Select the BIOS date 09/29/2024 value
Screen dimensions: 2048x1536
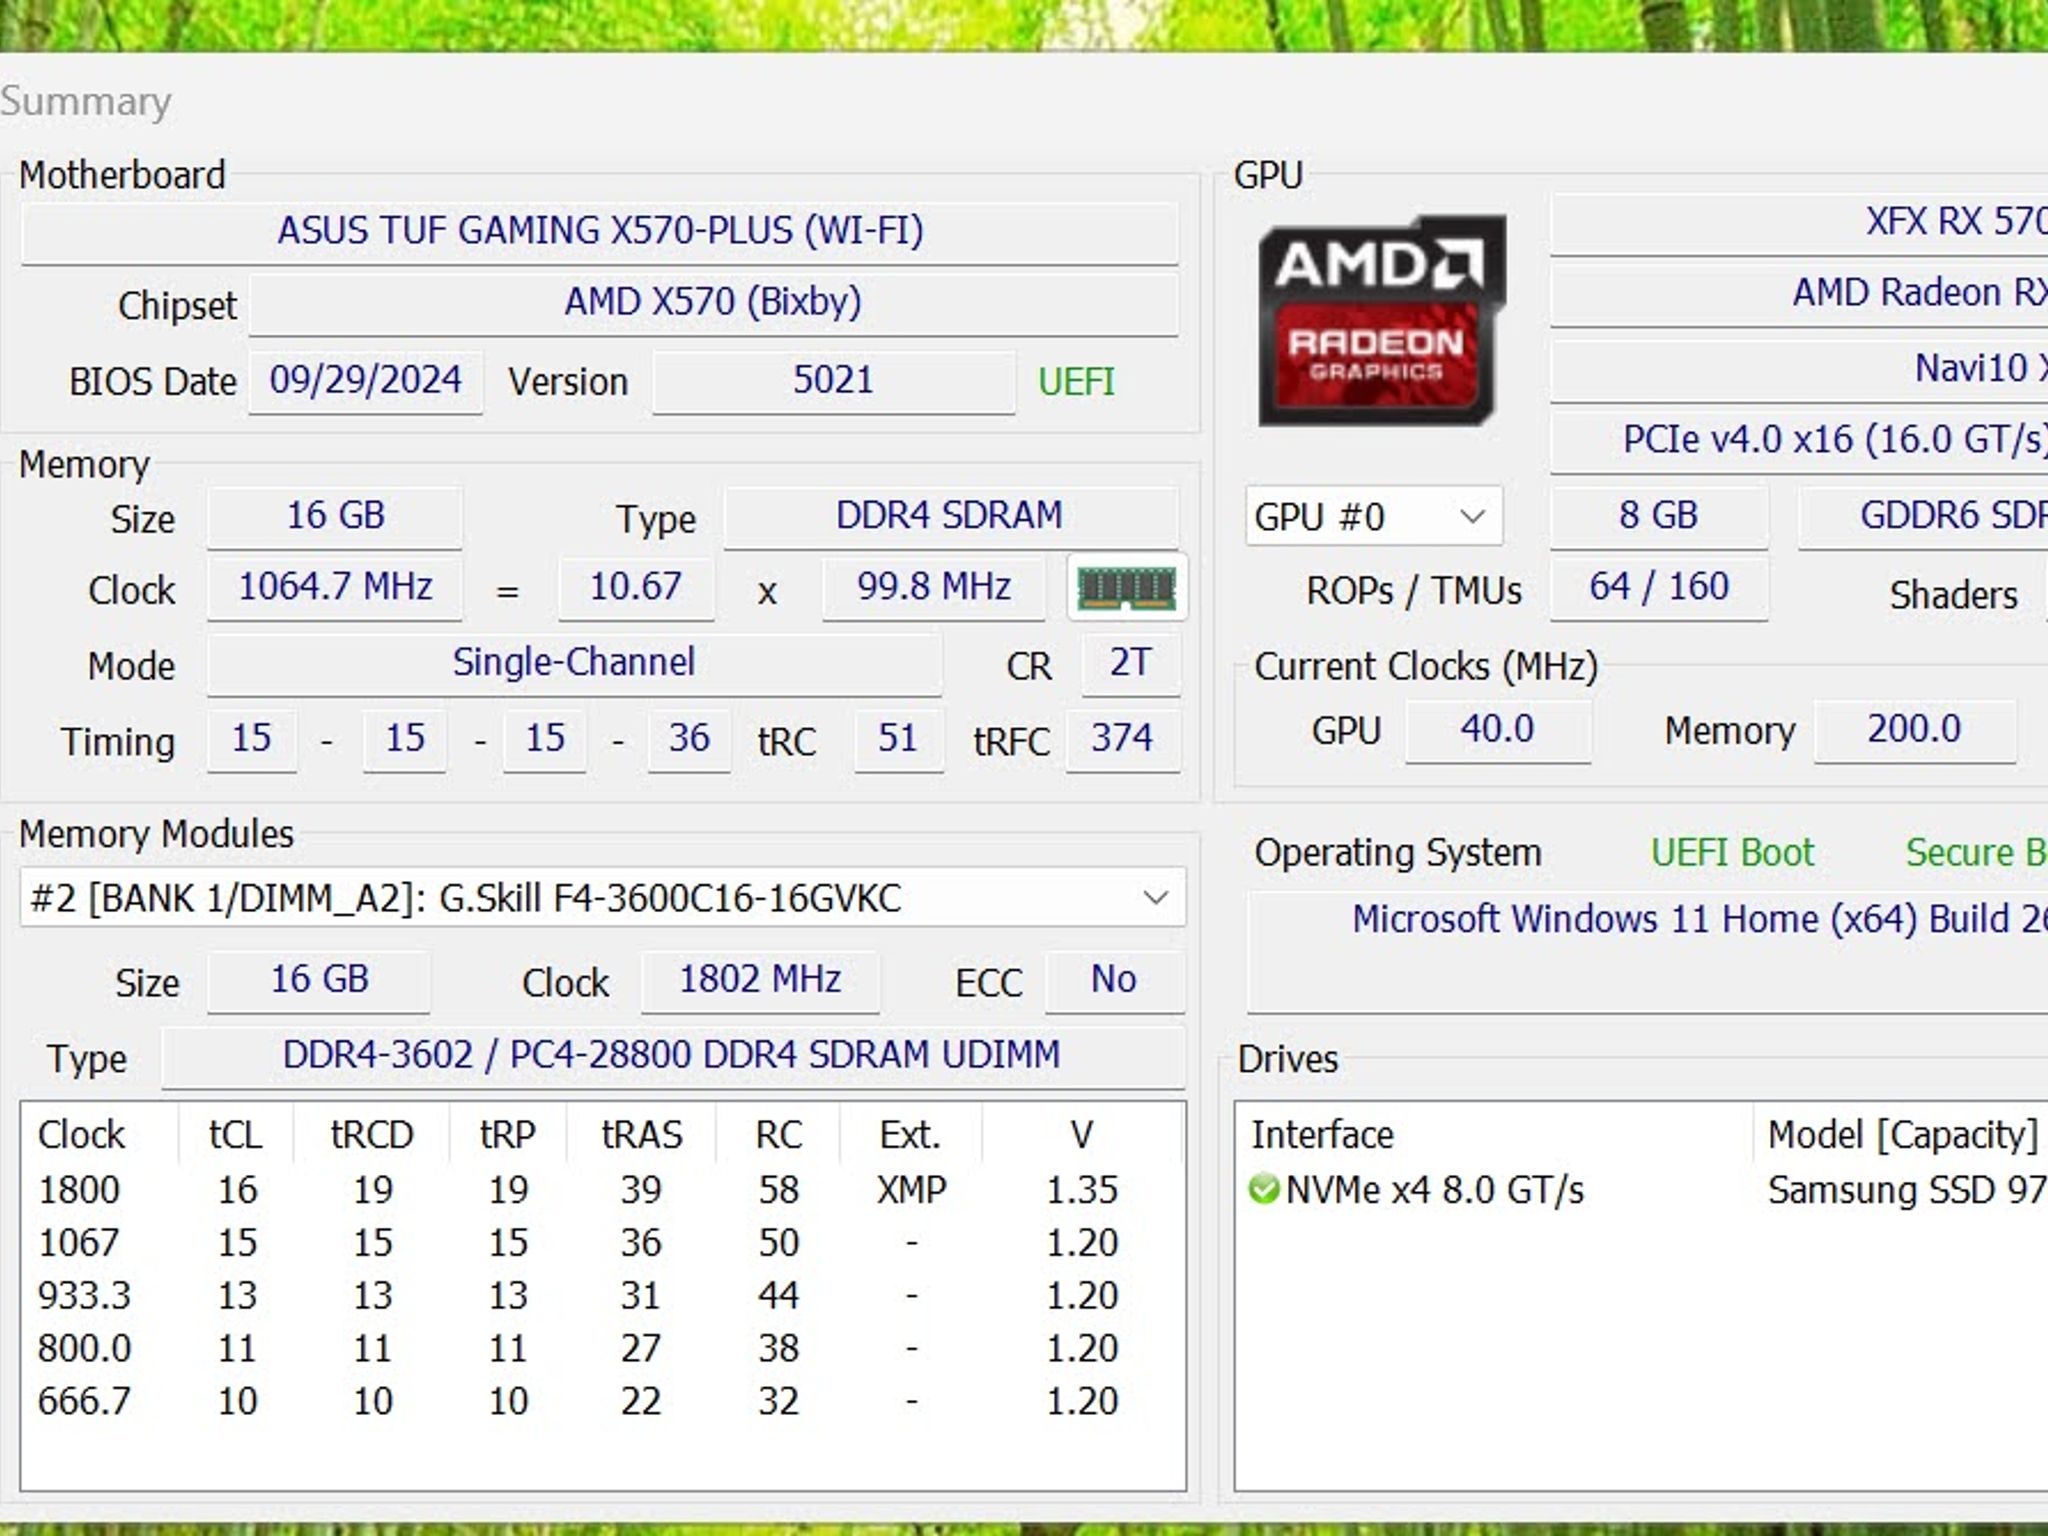(x=365, y=381)
